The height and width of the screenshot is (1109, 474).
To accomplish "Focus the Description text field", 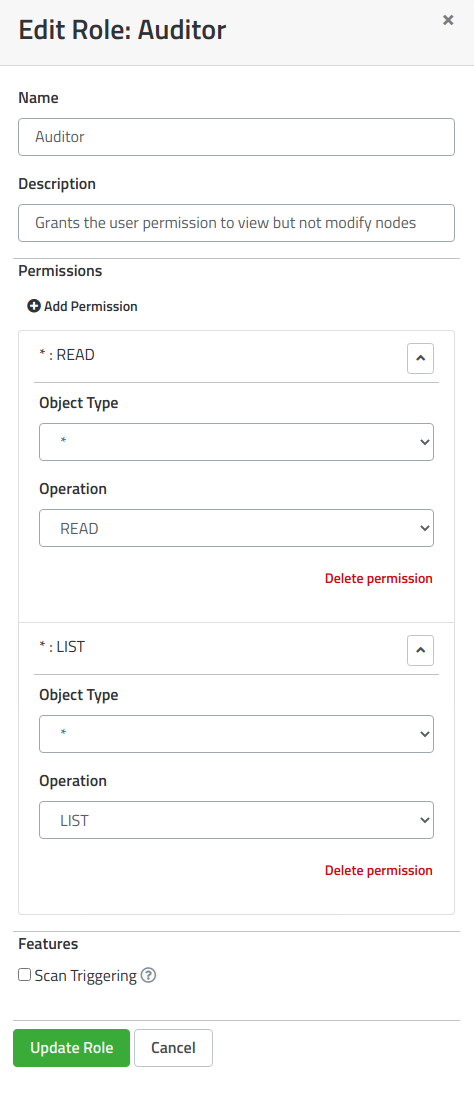I will pos(236,223).
